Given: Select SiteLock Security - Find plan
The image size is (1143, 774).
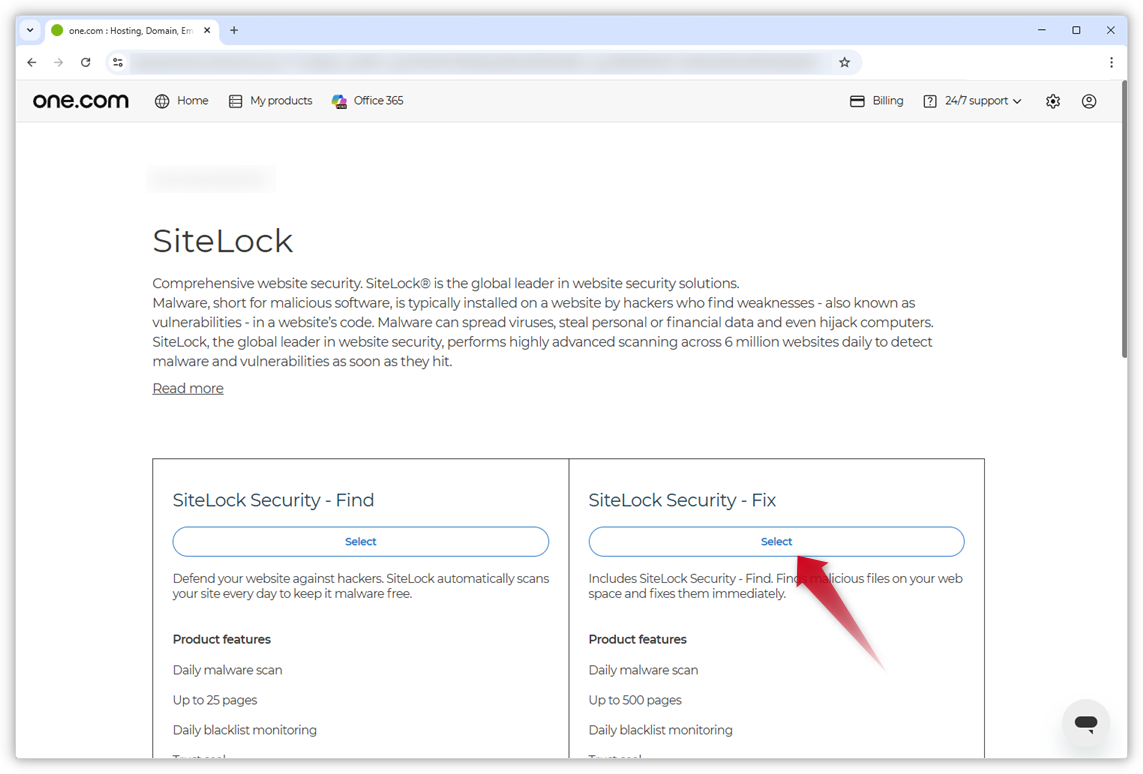Looking at the screenshot, I should 360,542.
